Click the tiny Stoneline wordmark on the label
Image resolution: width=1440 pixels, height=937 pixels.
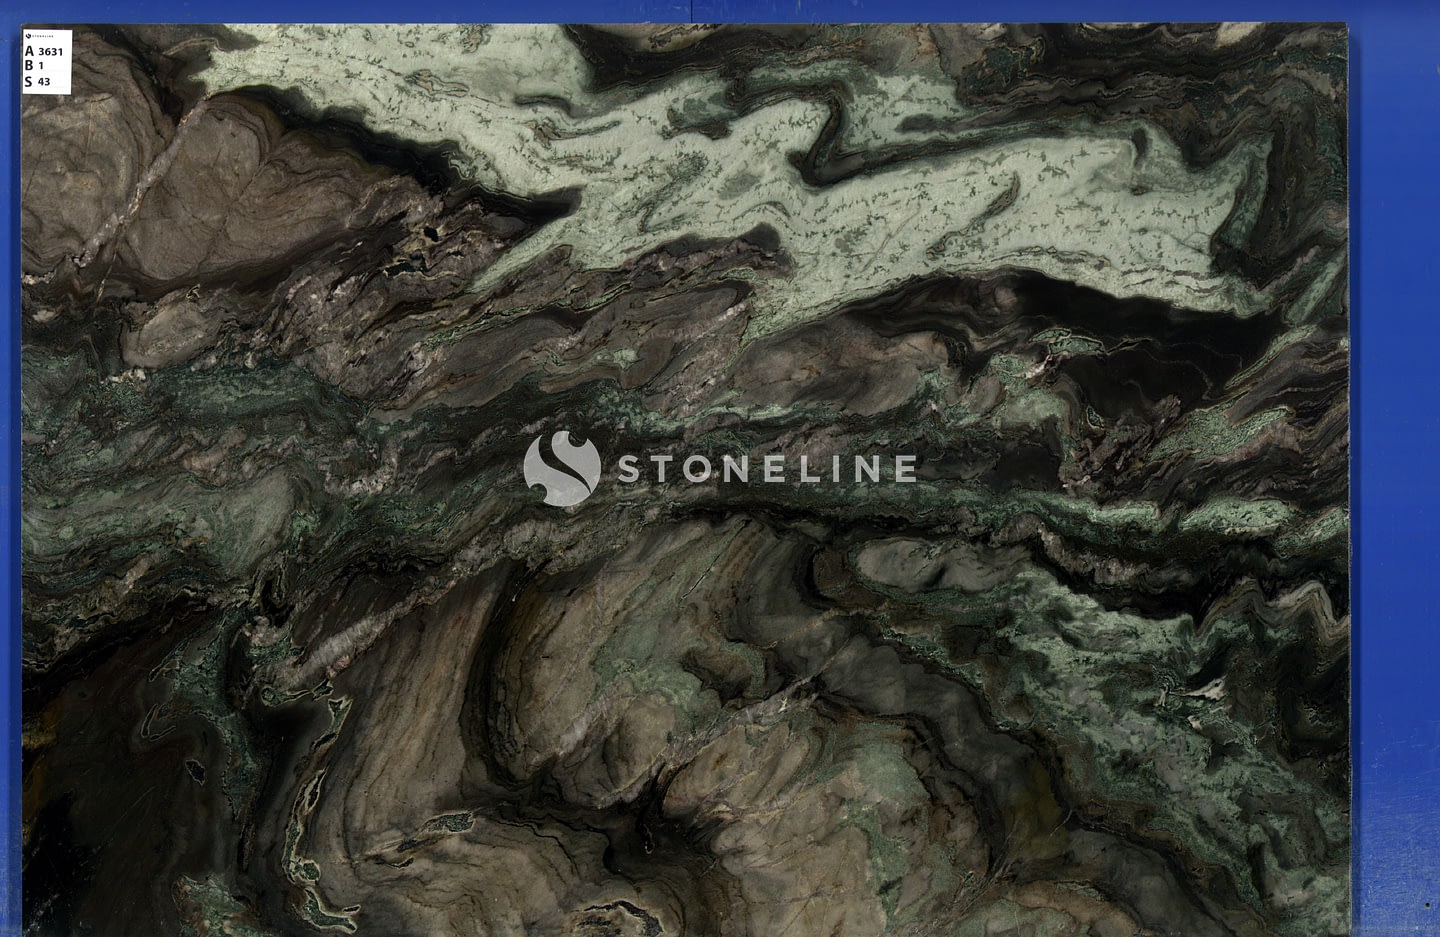click(42, 36)
